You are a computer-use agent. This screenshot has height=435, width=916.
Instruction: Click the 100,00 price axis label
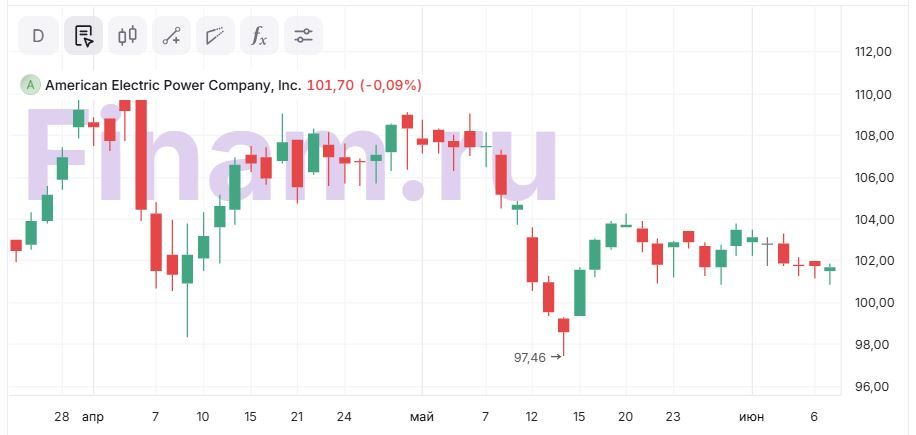click(x=874, y=302)
